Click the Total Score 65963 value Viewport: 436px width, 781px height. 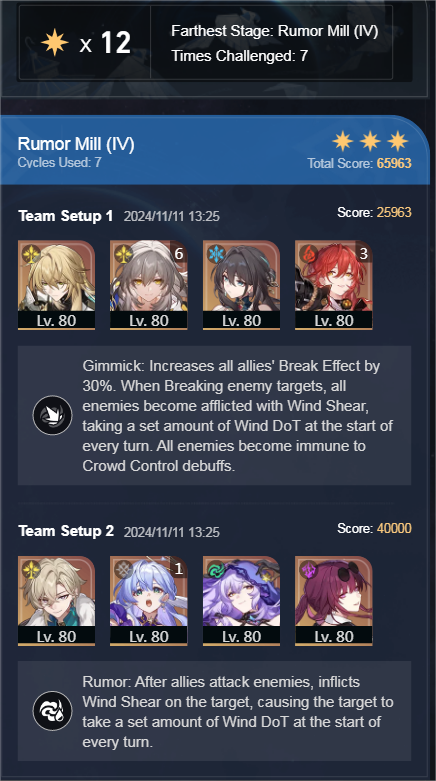[394, 163]
